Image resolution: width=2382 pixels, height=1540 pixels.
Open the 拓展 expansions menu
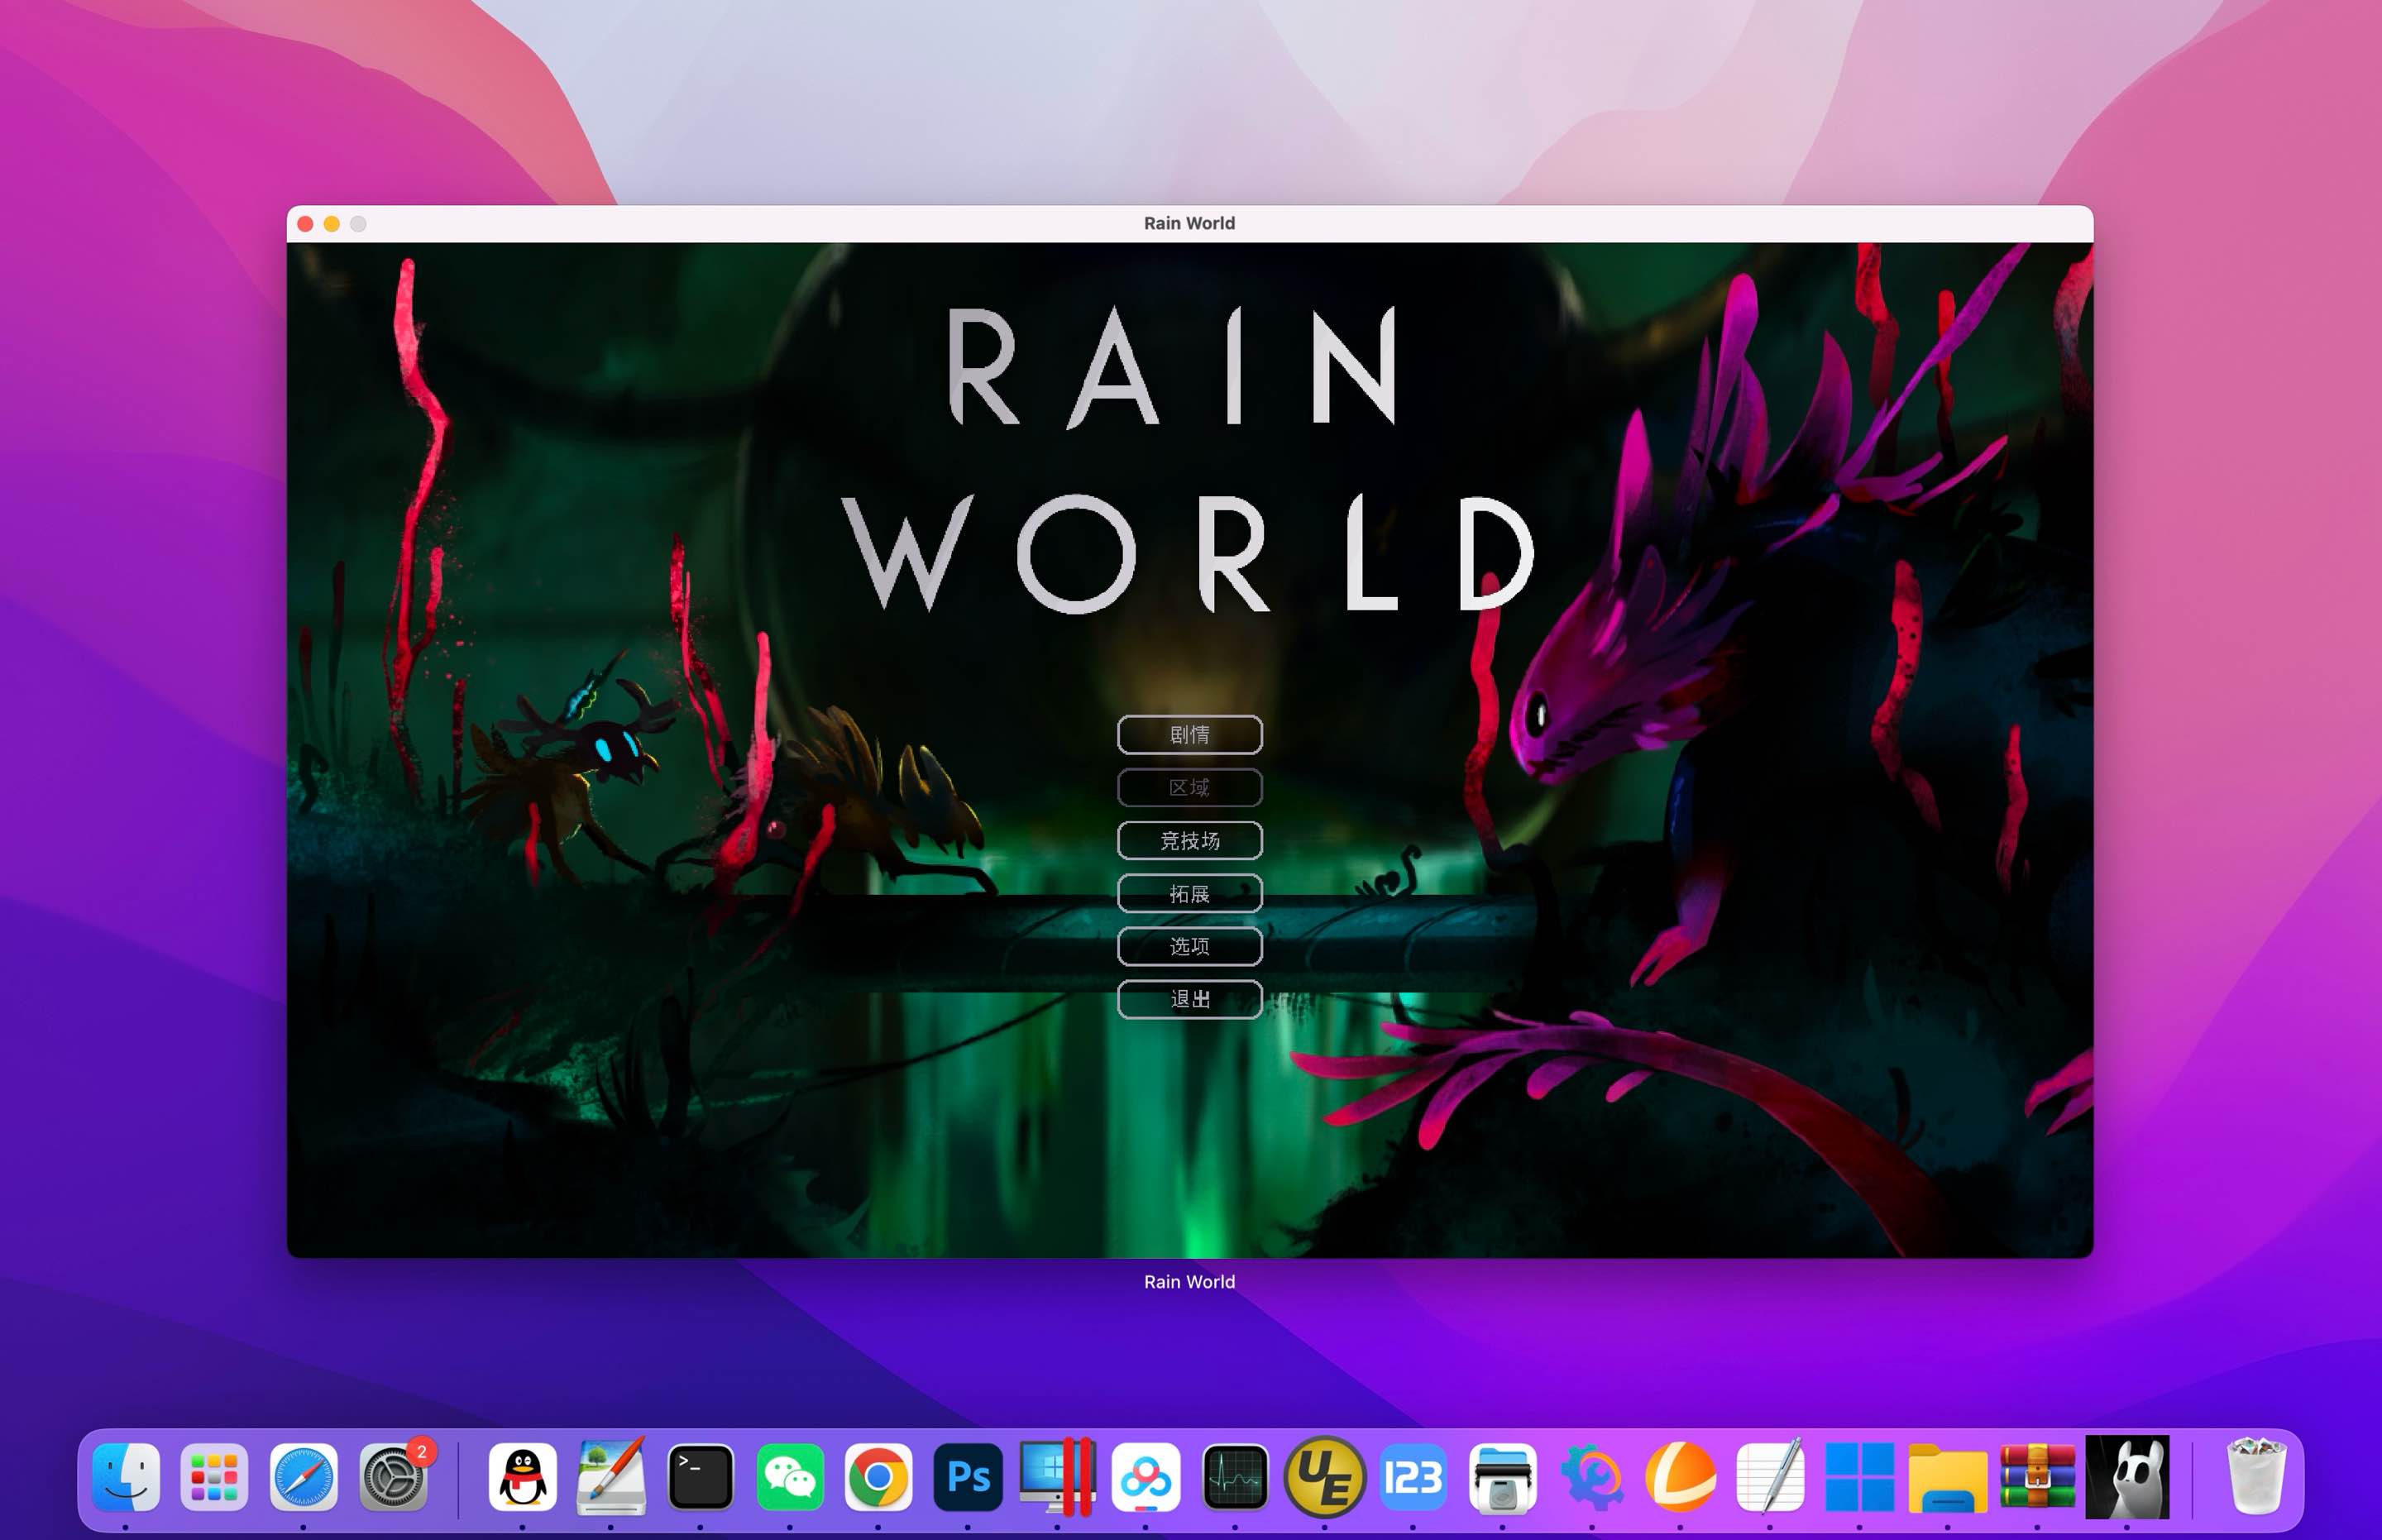1189,894
